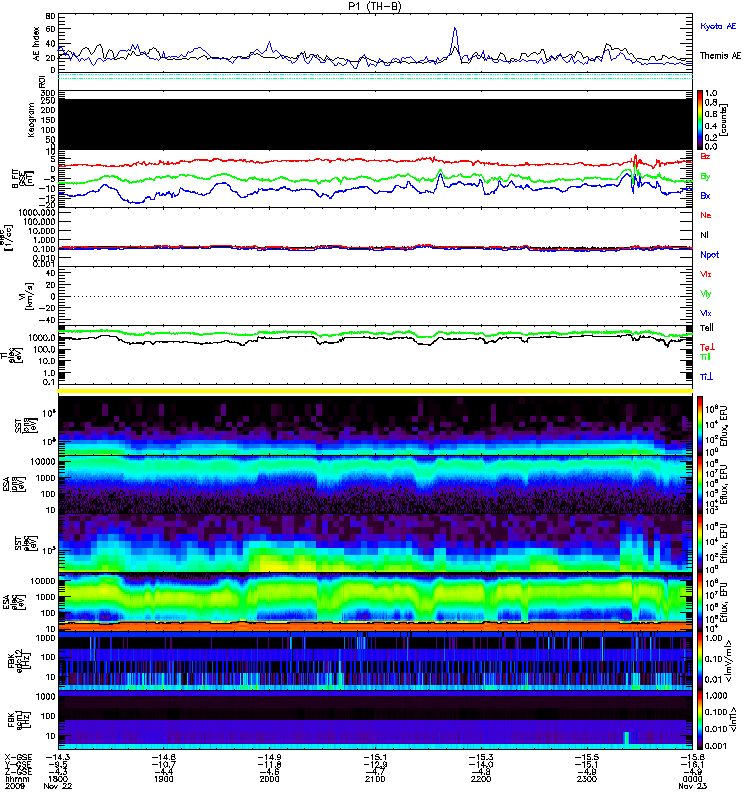Click the black Tell temperature legend
Viewport: 750px width, 800px height.
[706, 328]
